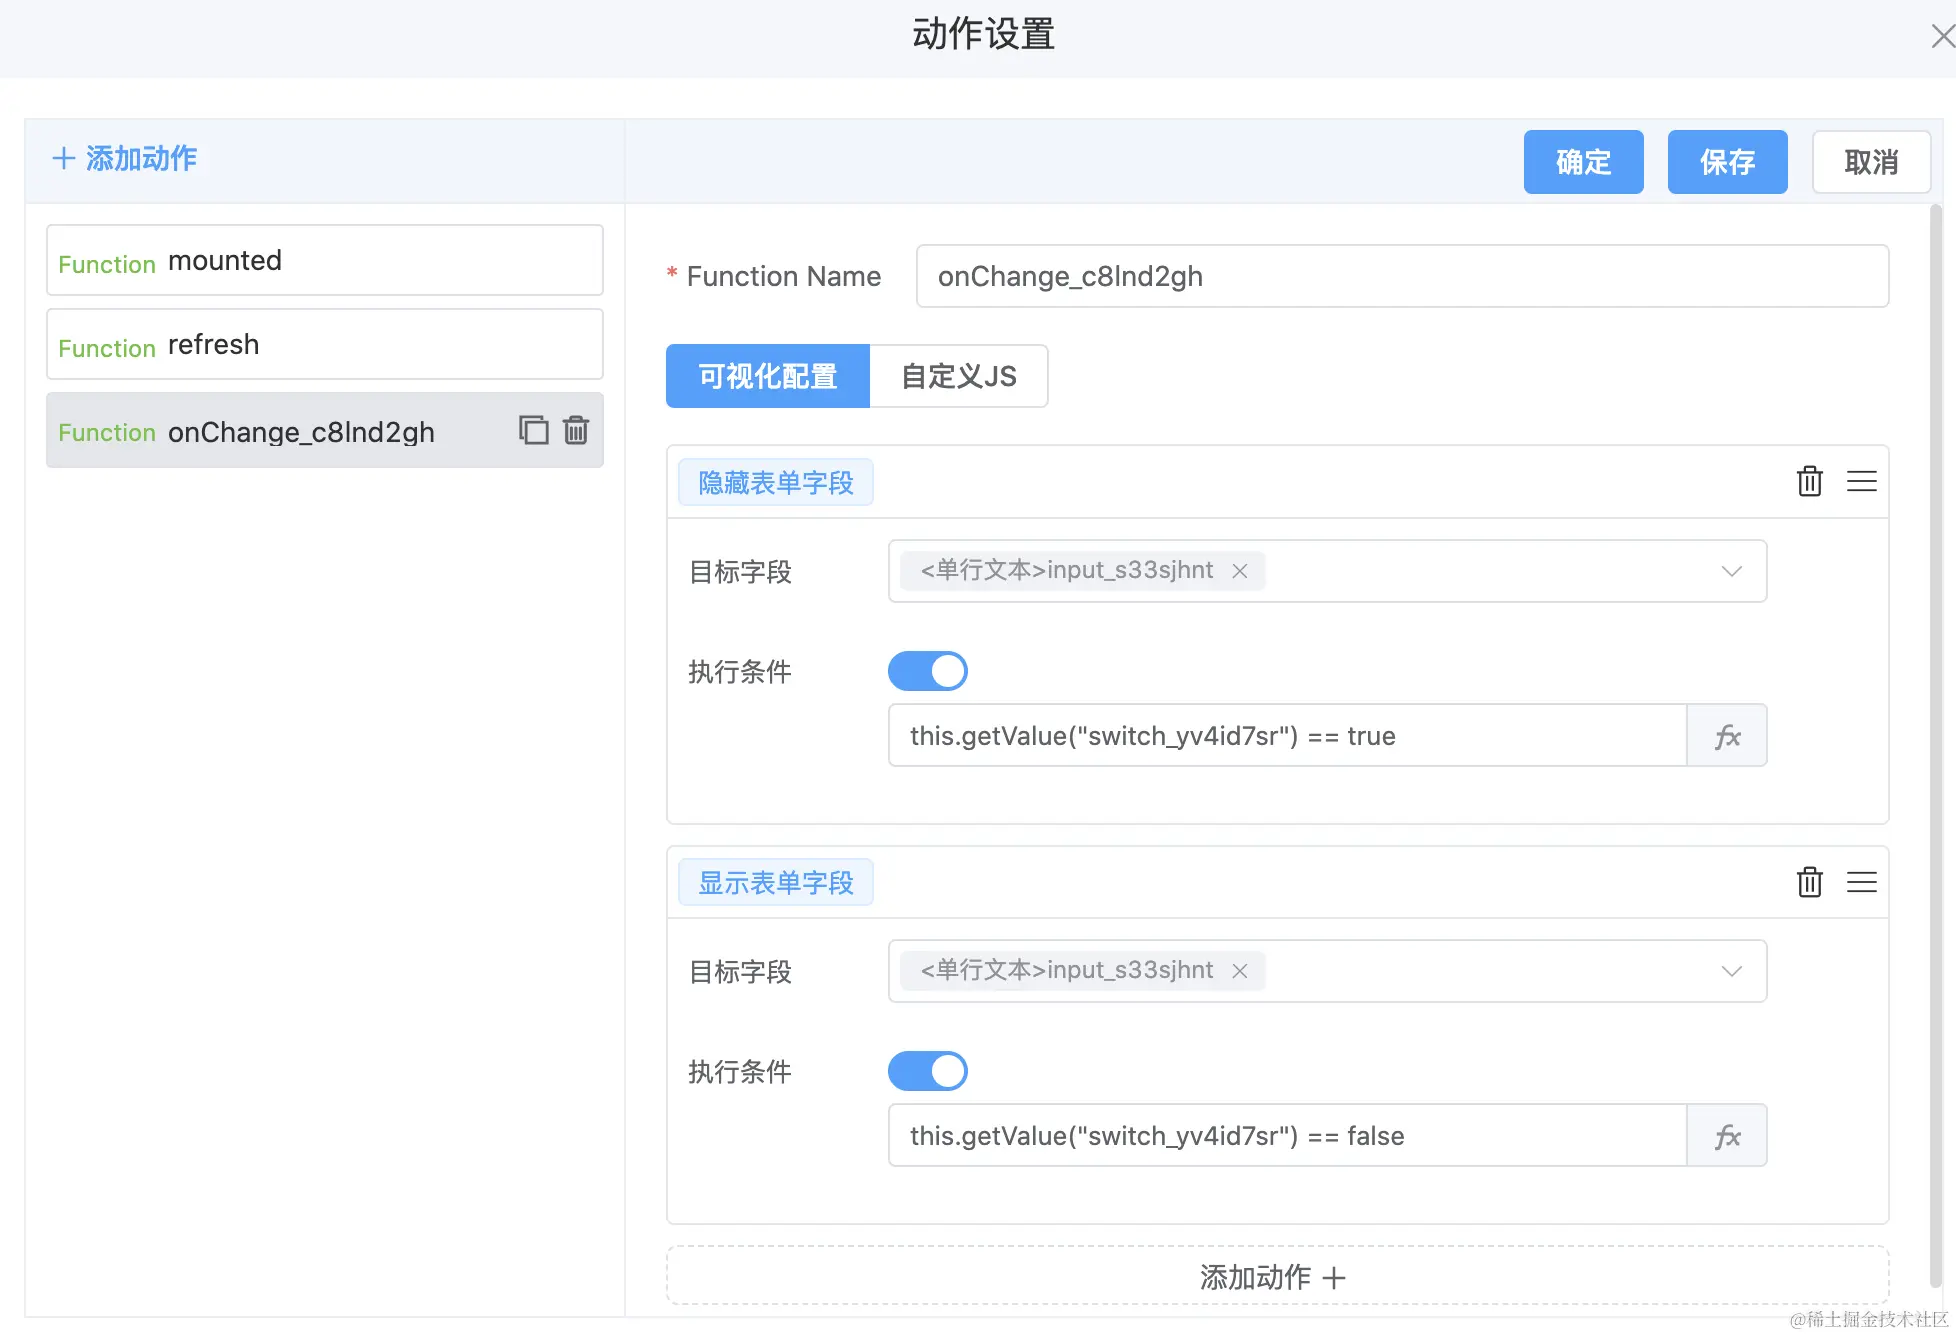Toggle 执行条件 switch in 显示表单字段 block
1956x1336 pixels.
pos(927,1071)
